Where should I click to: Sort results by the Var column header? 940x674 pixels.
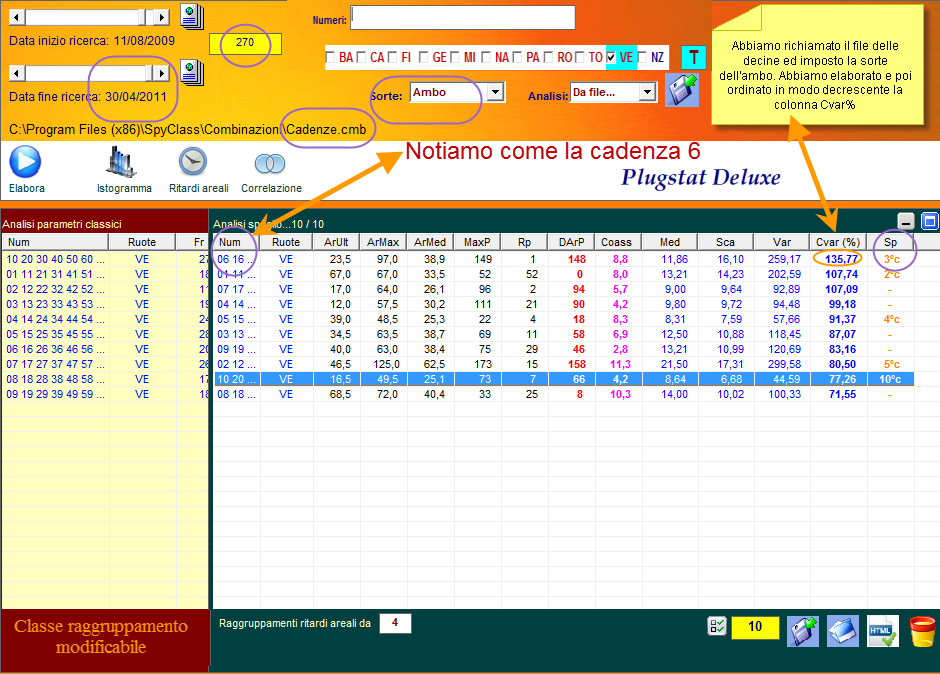(782, 242)
